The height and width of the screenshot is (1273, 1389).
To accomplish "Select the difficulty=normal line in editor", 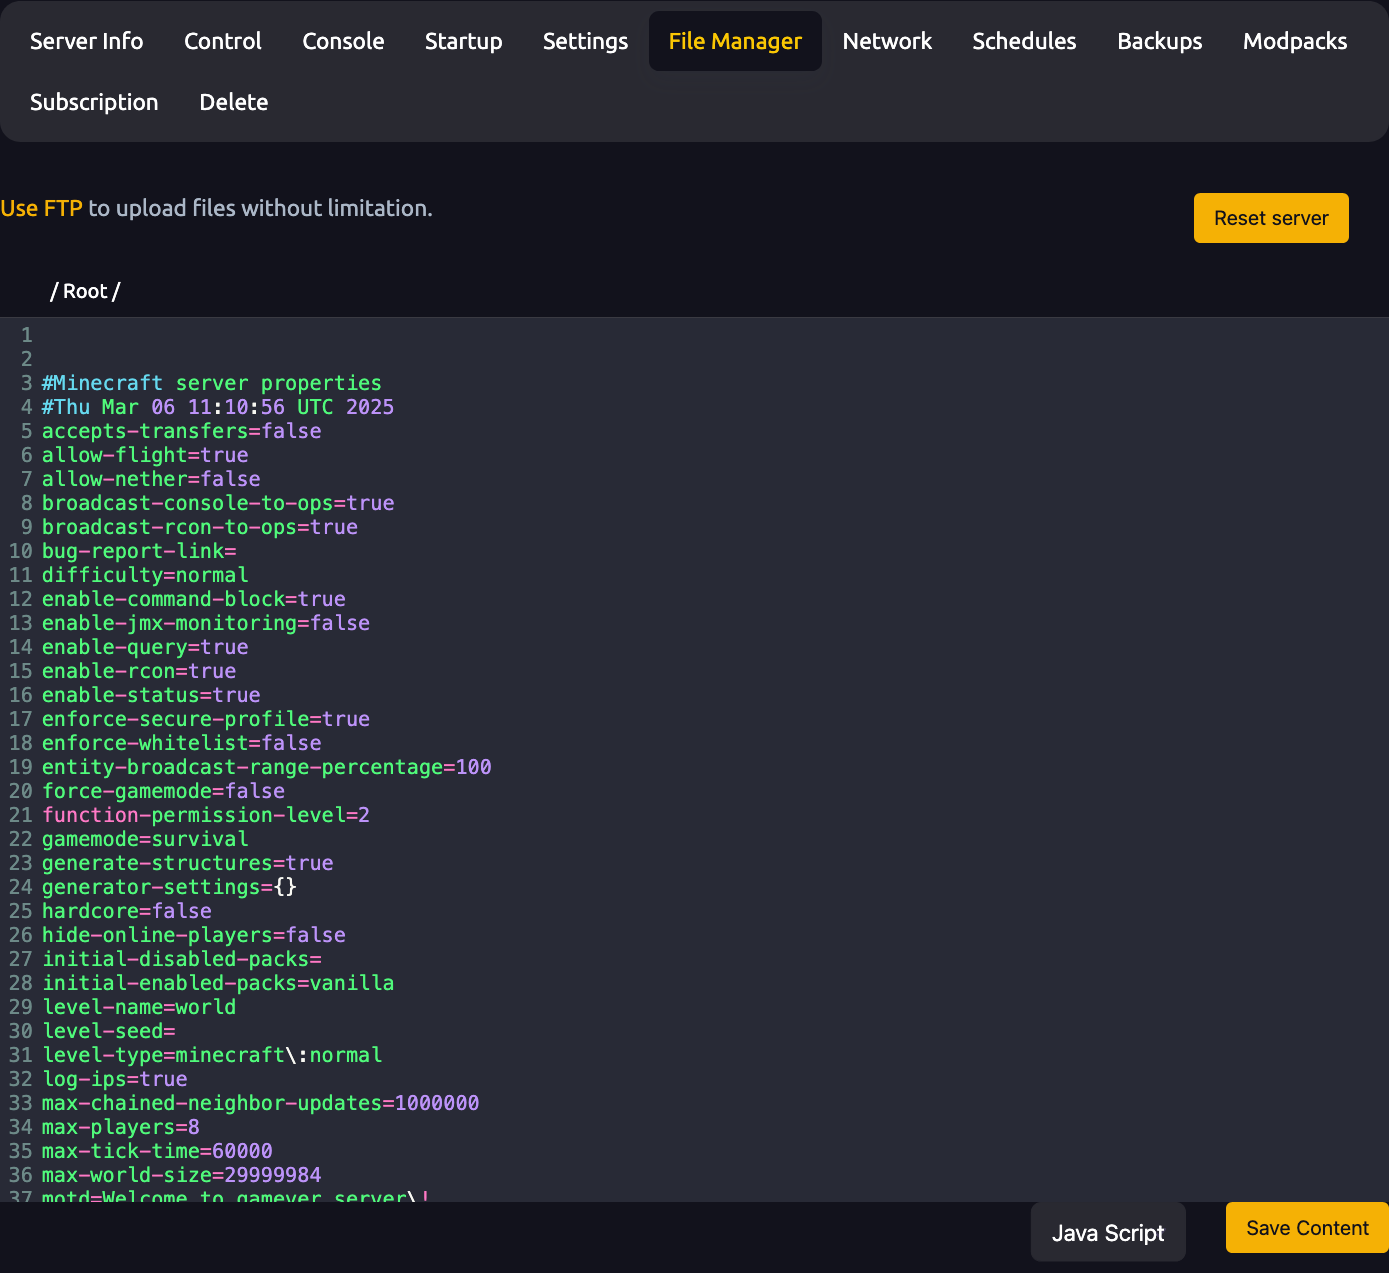I will (145, 575).
